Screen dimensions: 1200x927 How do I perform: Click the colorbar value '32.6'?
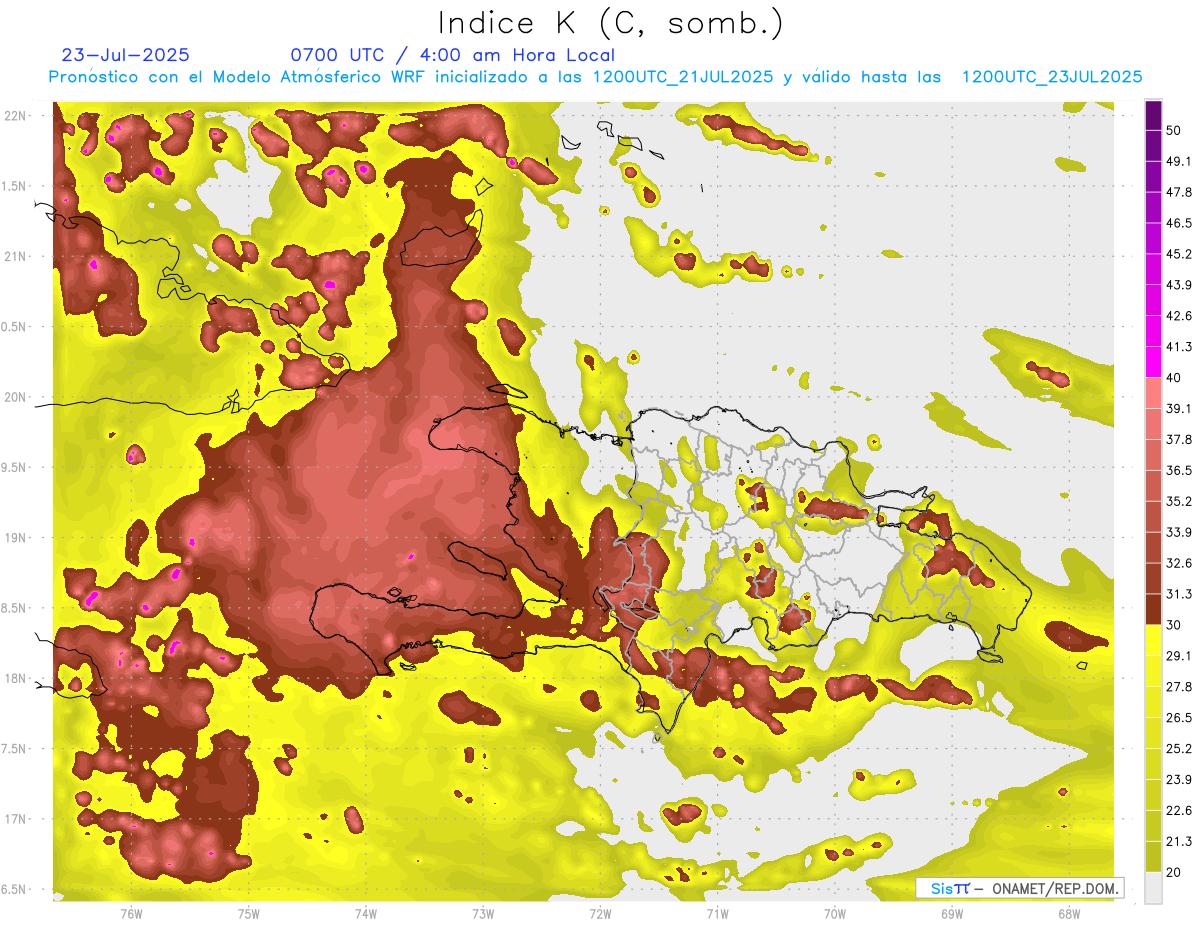click(x=1179, y=563)
